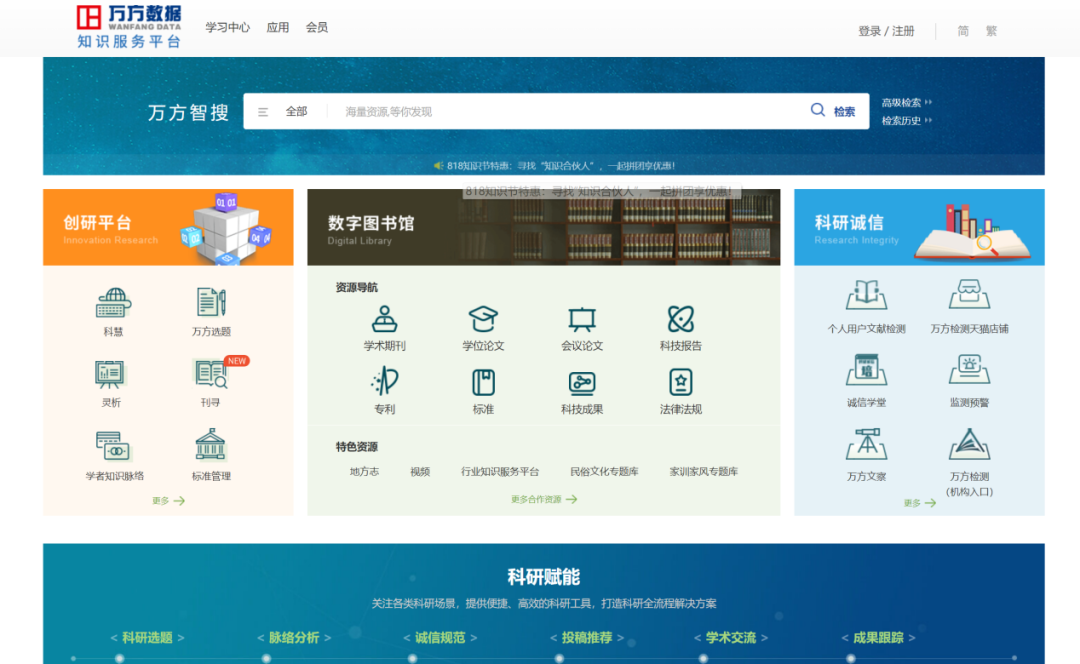
Task: Open the 地方志 link
Action: (364, 472)
